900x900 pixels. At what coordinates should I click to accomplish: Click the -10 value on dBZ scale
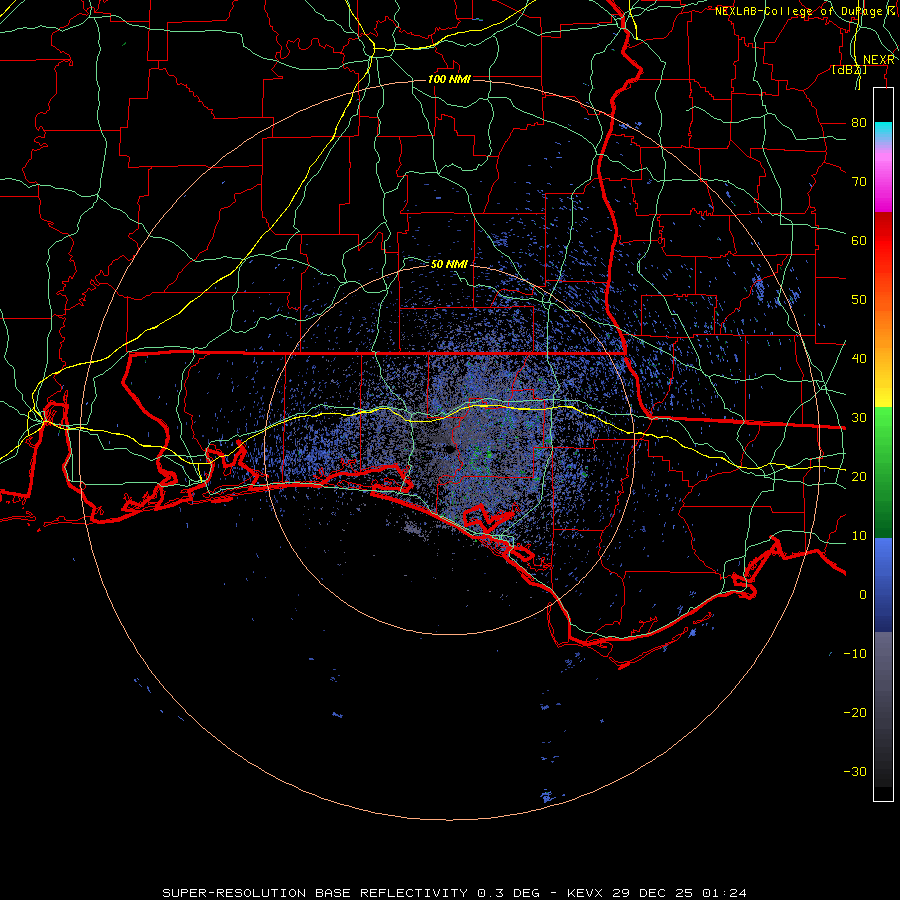pyautogui.click(x=855, y=653)
